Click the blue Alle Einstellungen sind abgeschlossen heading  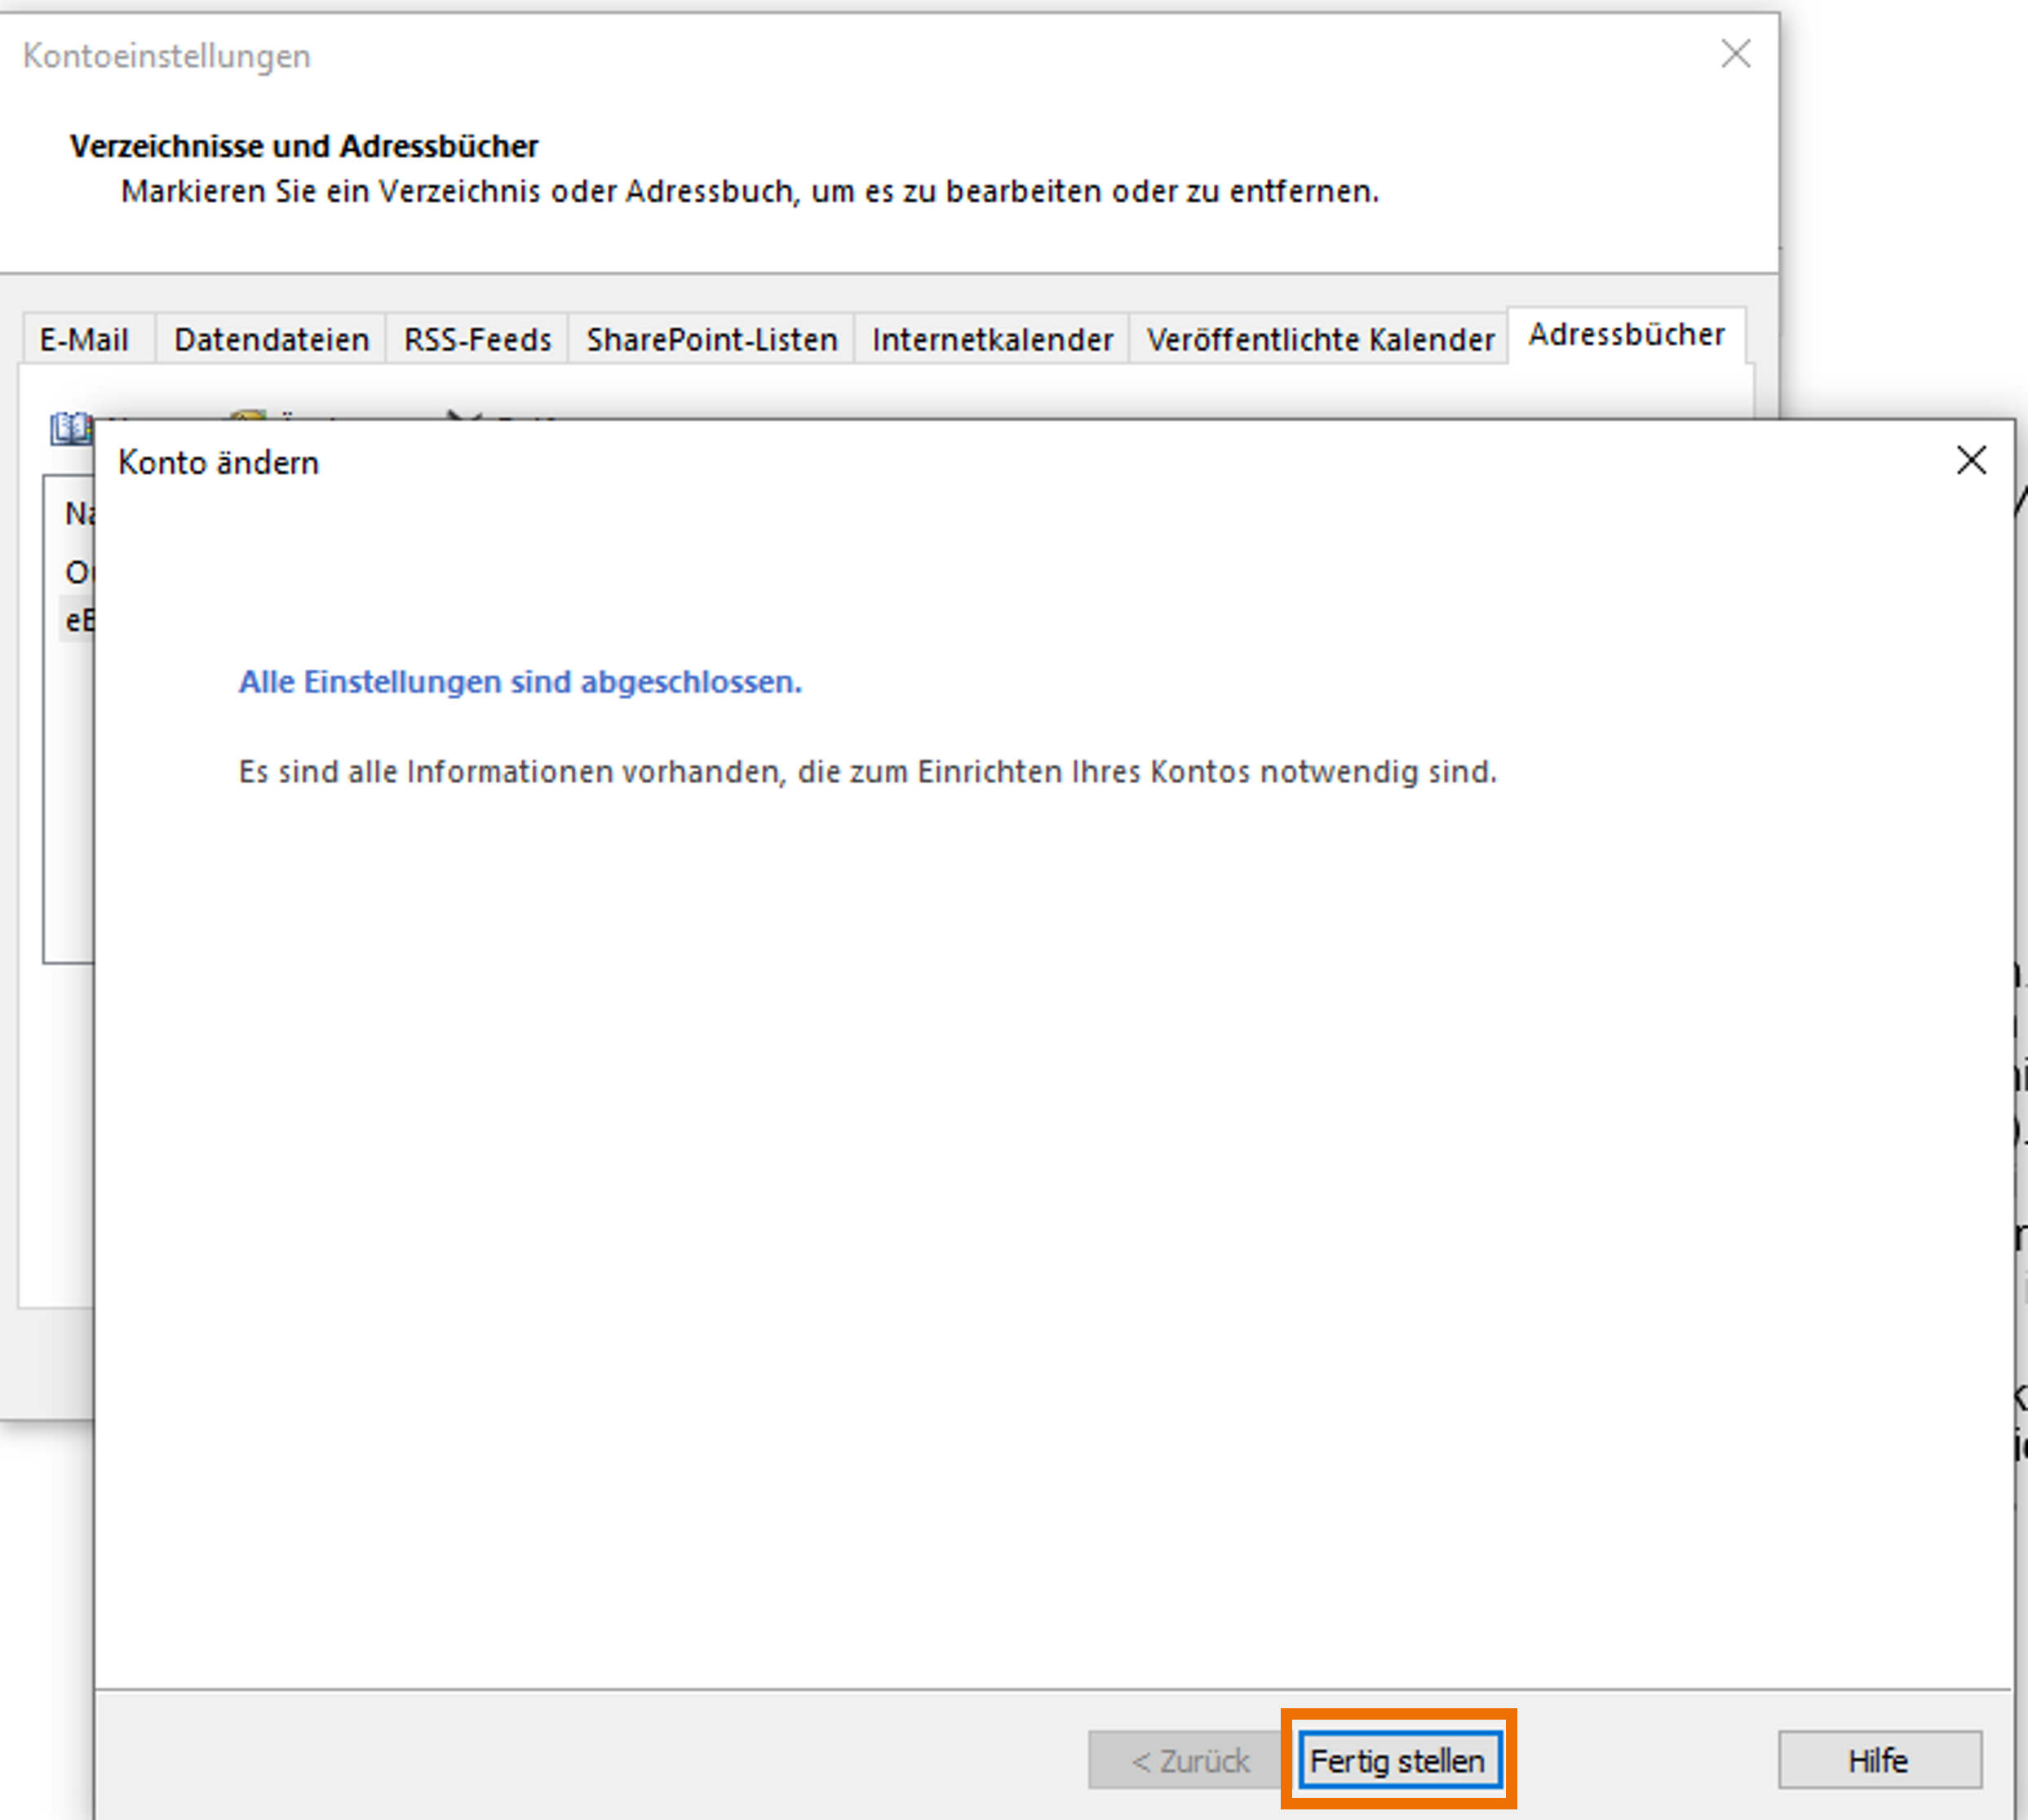[520, 682]
